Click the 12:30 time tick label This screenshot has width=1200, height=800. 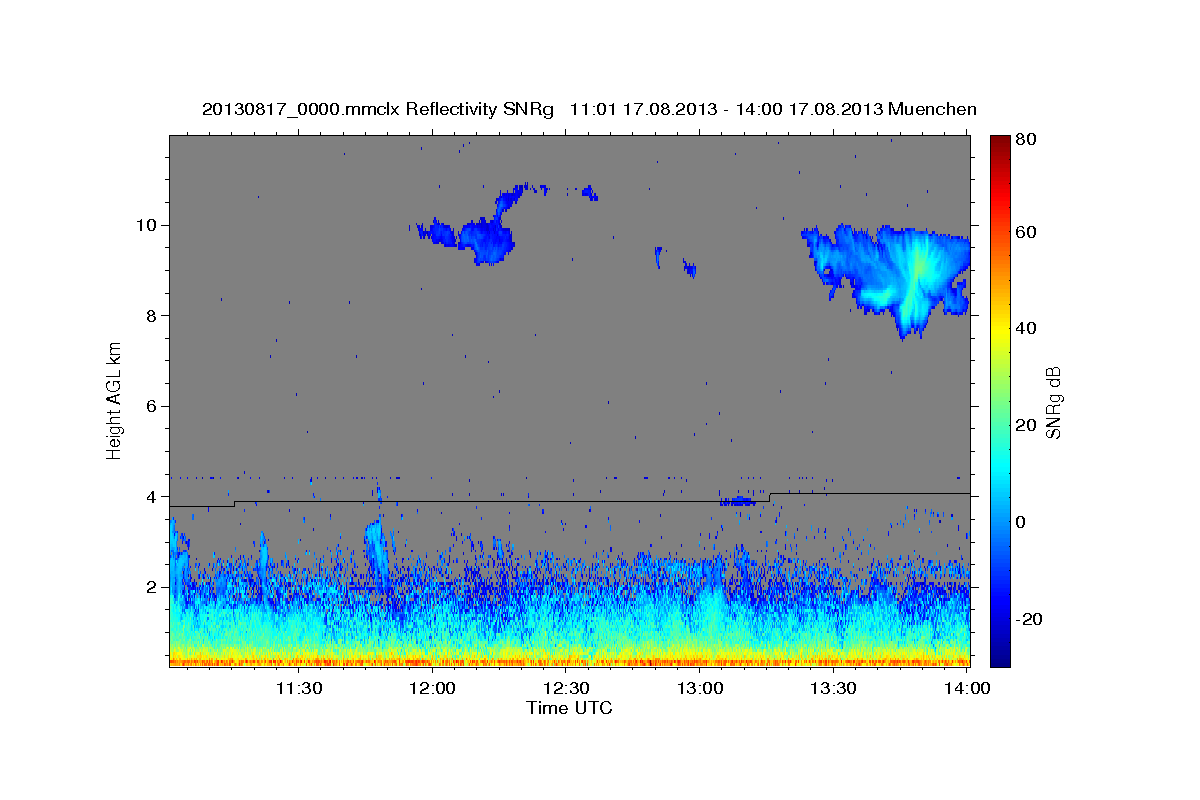coord(566,688)
